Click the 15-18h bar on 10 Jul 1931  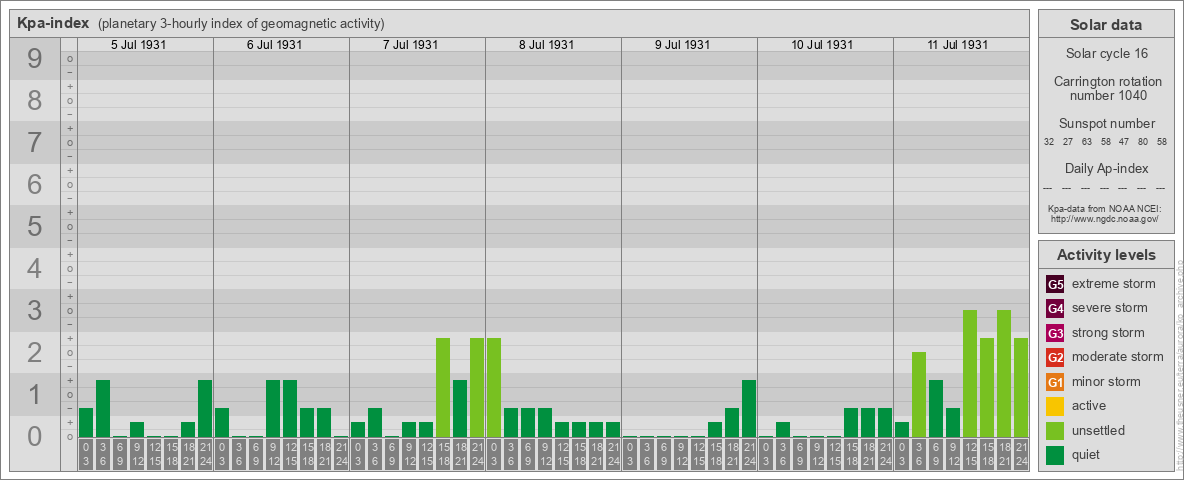850,423
